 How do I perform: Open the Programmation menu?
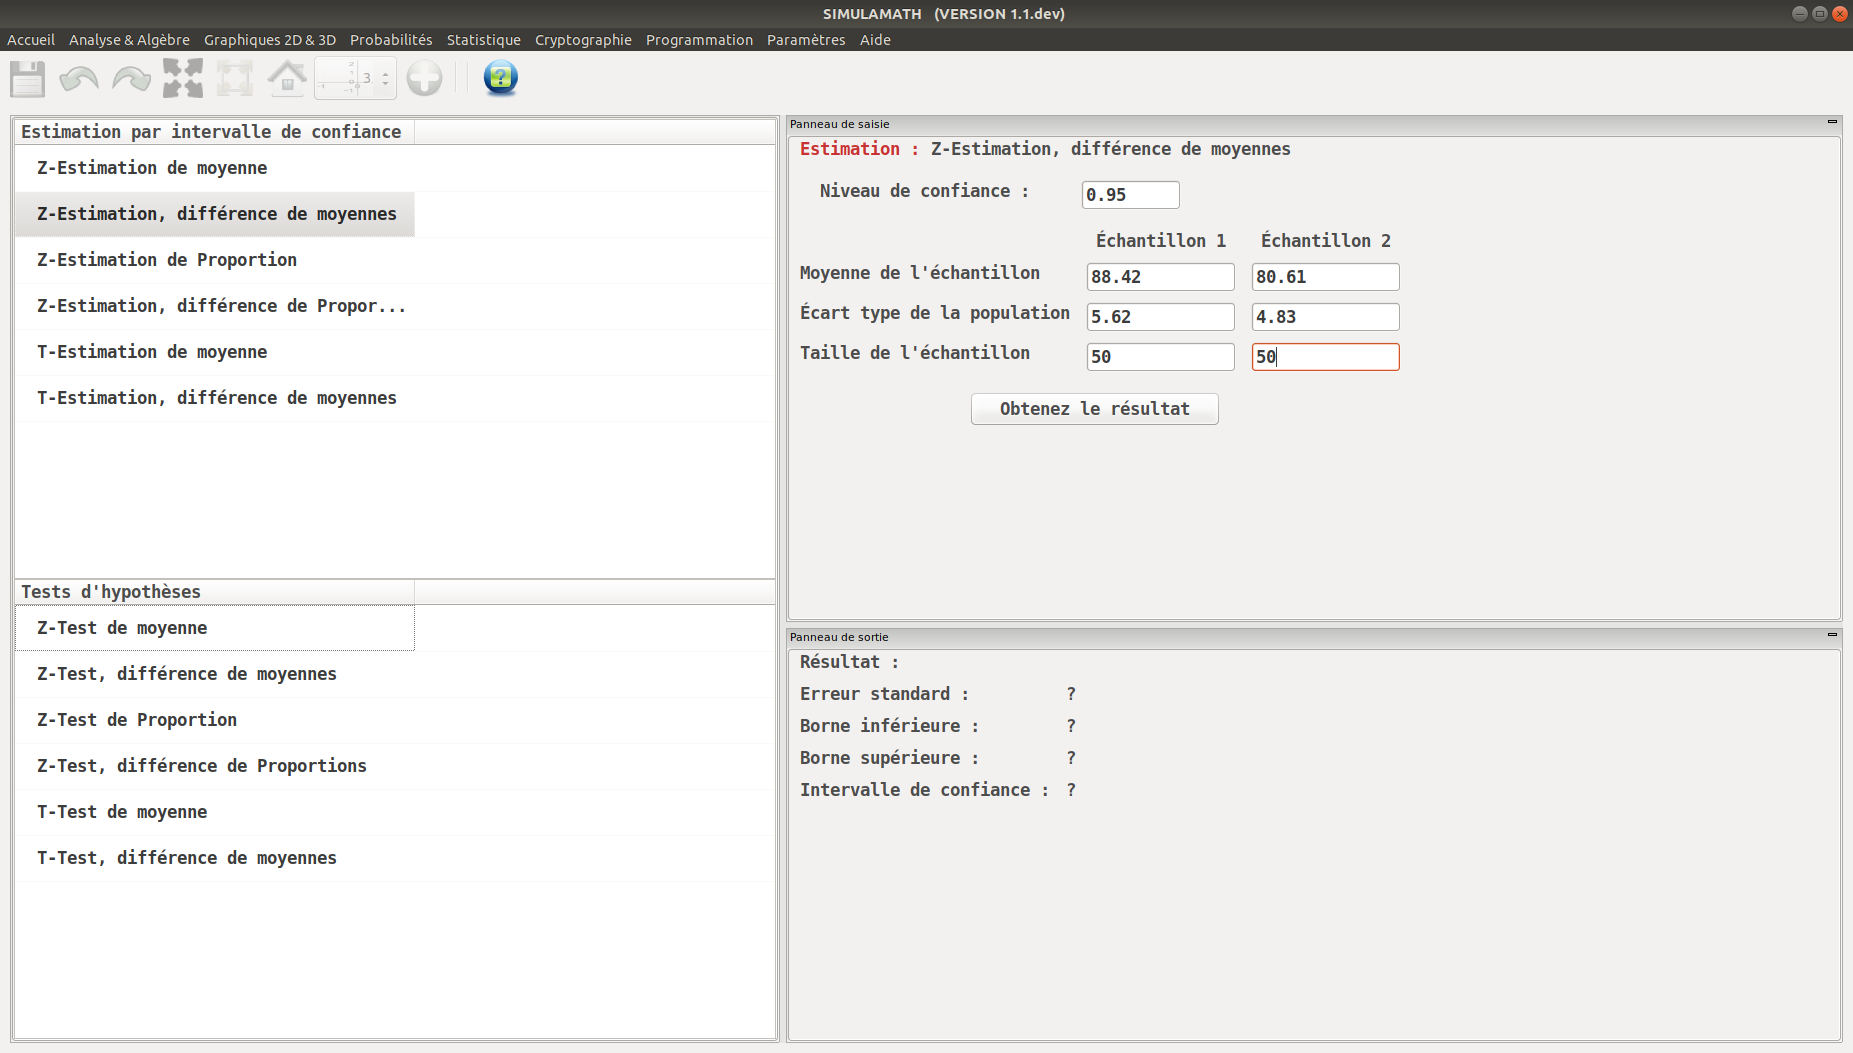click(699, 40)
